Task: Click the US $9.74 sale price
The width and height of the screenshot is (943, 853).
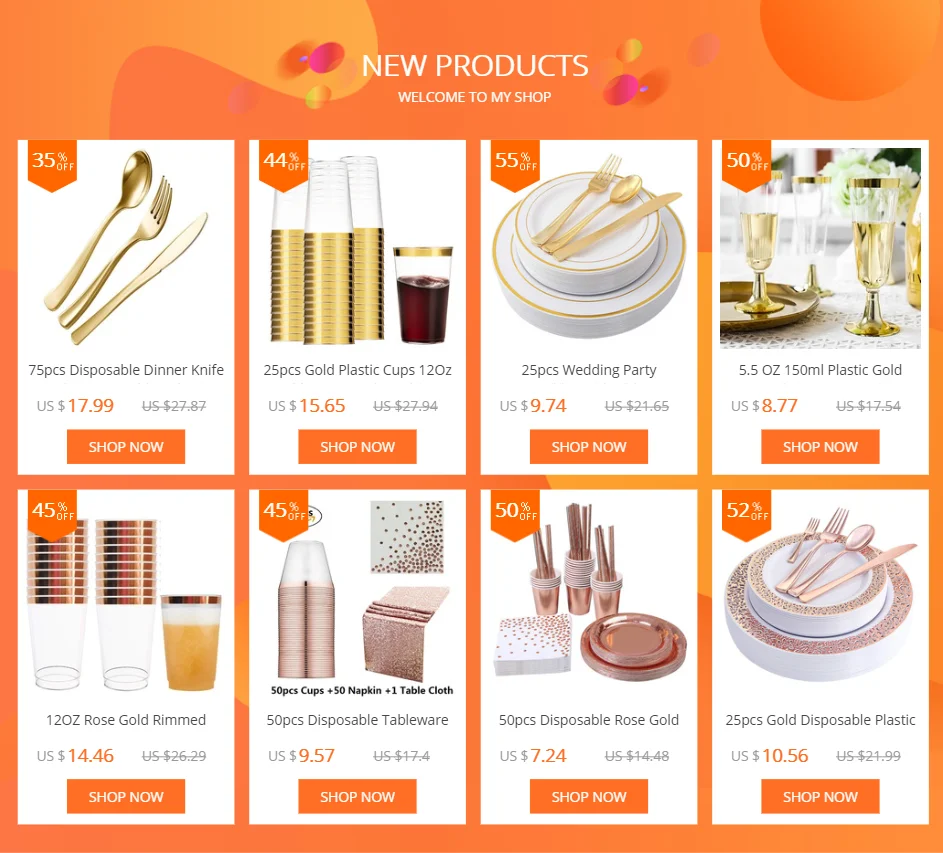Action: 533,405
